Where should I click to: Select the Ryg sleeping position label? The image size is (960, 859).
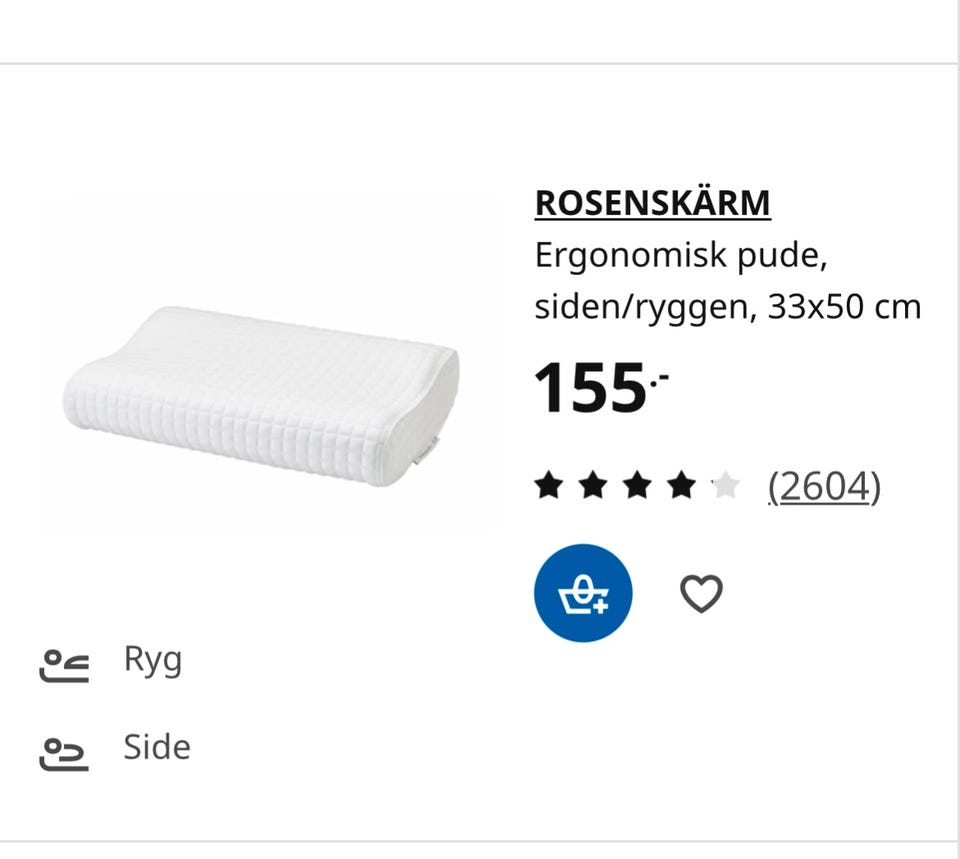pos(153,660)
